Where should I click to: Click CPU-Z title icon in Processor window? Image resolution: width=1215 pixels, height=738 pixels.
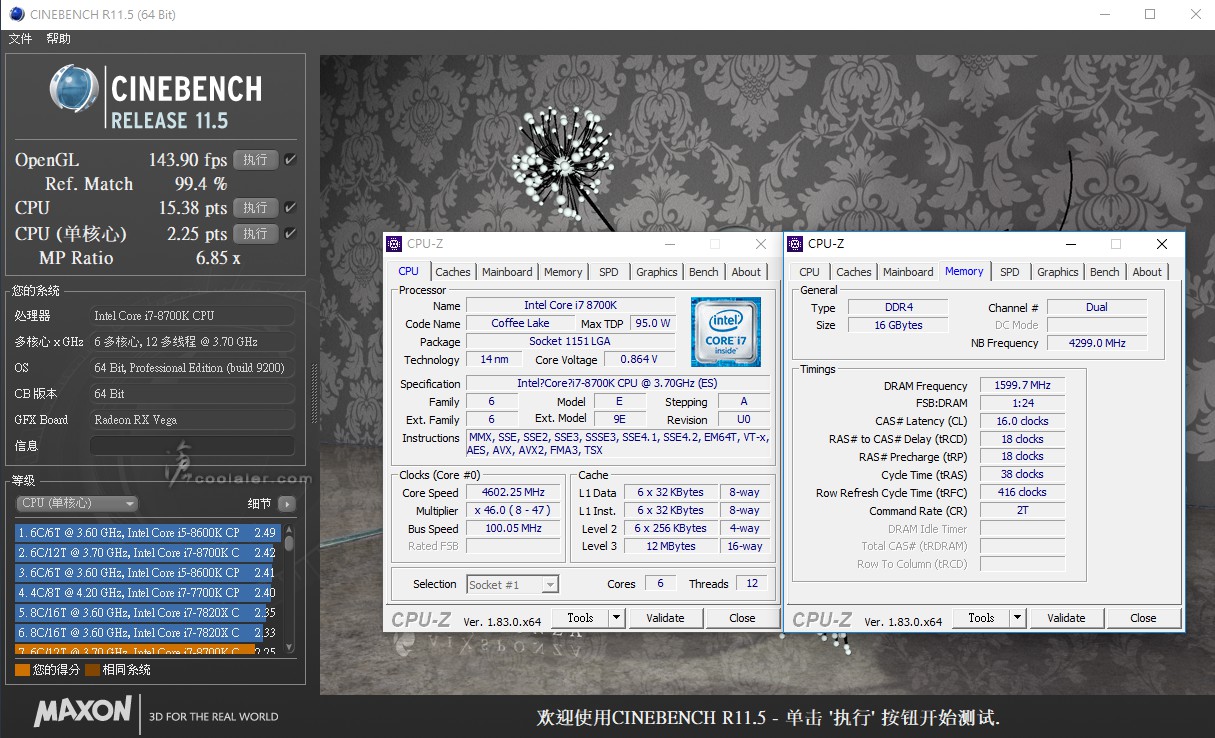[x=395, y=243]
